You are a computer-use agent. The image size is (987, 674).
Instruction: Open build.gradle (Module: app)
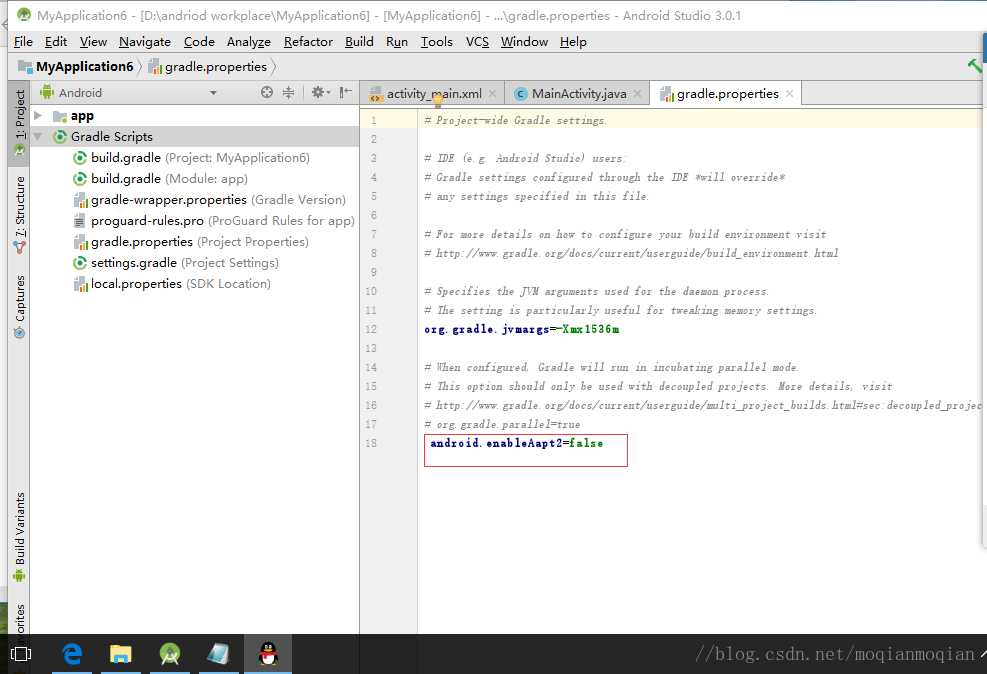point(161,179)
